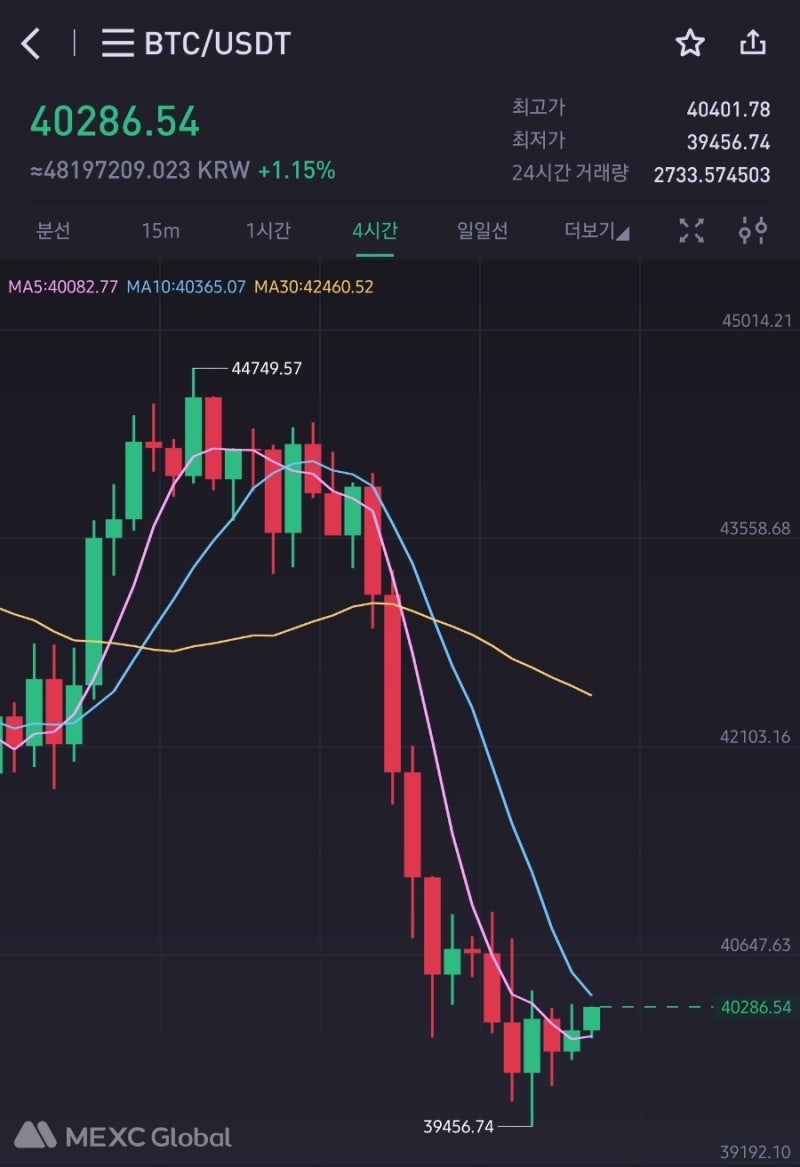Tap the MA10 indicator label
The width and height of the screenshot is (800, 1167).
(x=186, y=287)
